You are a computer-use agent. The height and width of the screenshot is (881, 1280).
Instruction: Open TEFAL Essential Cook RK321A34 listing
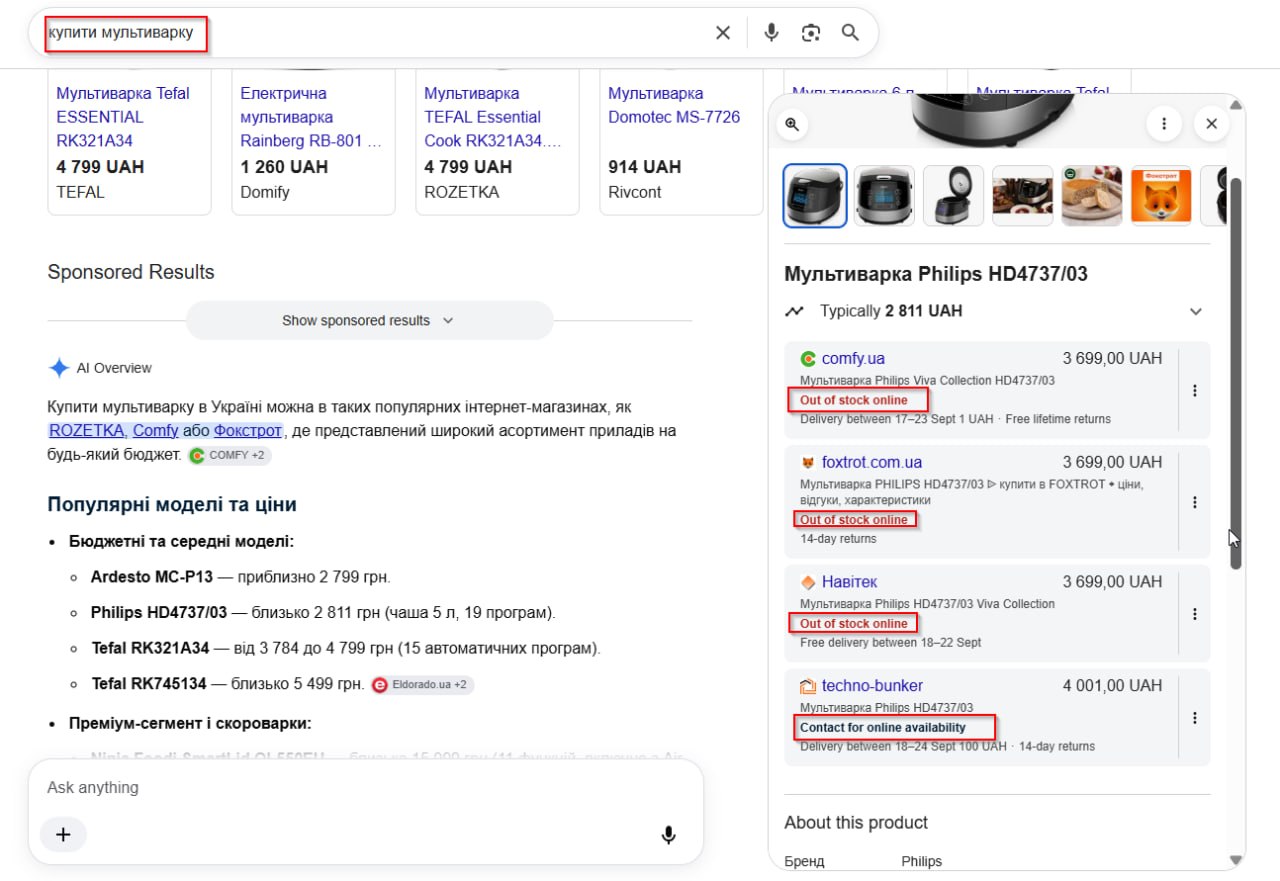click(493, 117)
